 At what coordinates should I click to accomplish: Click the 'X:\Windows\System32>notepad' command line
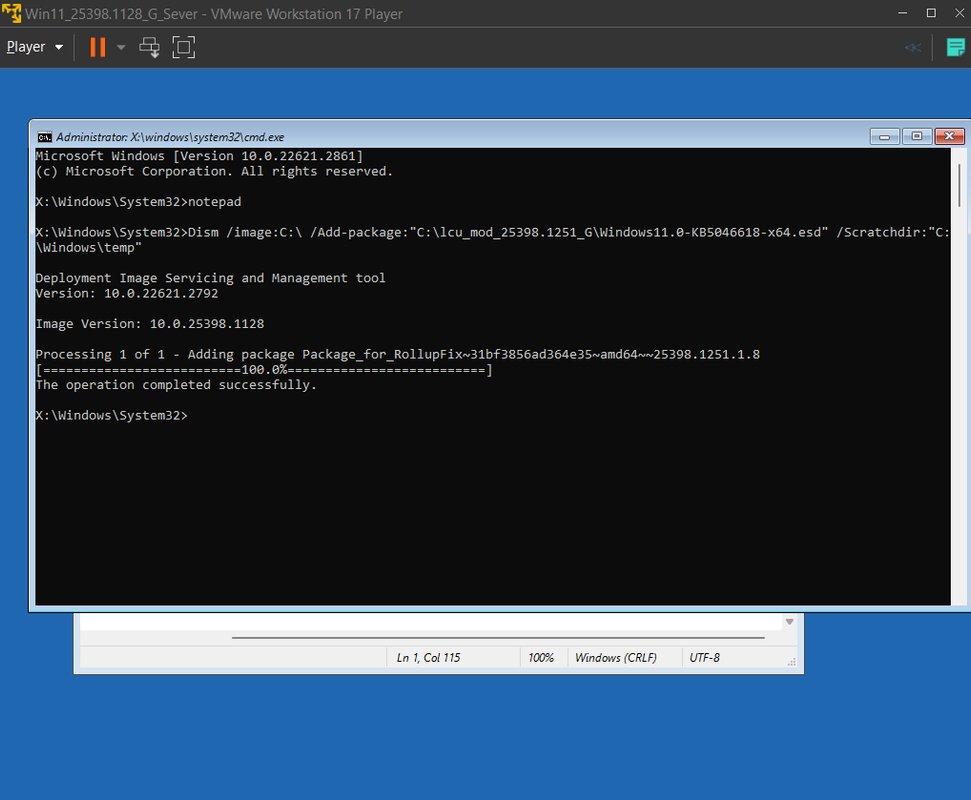point(138,202)
